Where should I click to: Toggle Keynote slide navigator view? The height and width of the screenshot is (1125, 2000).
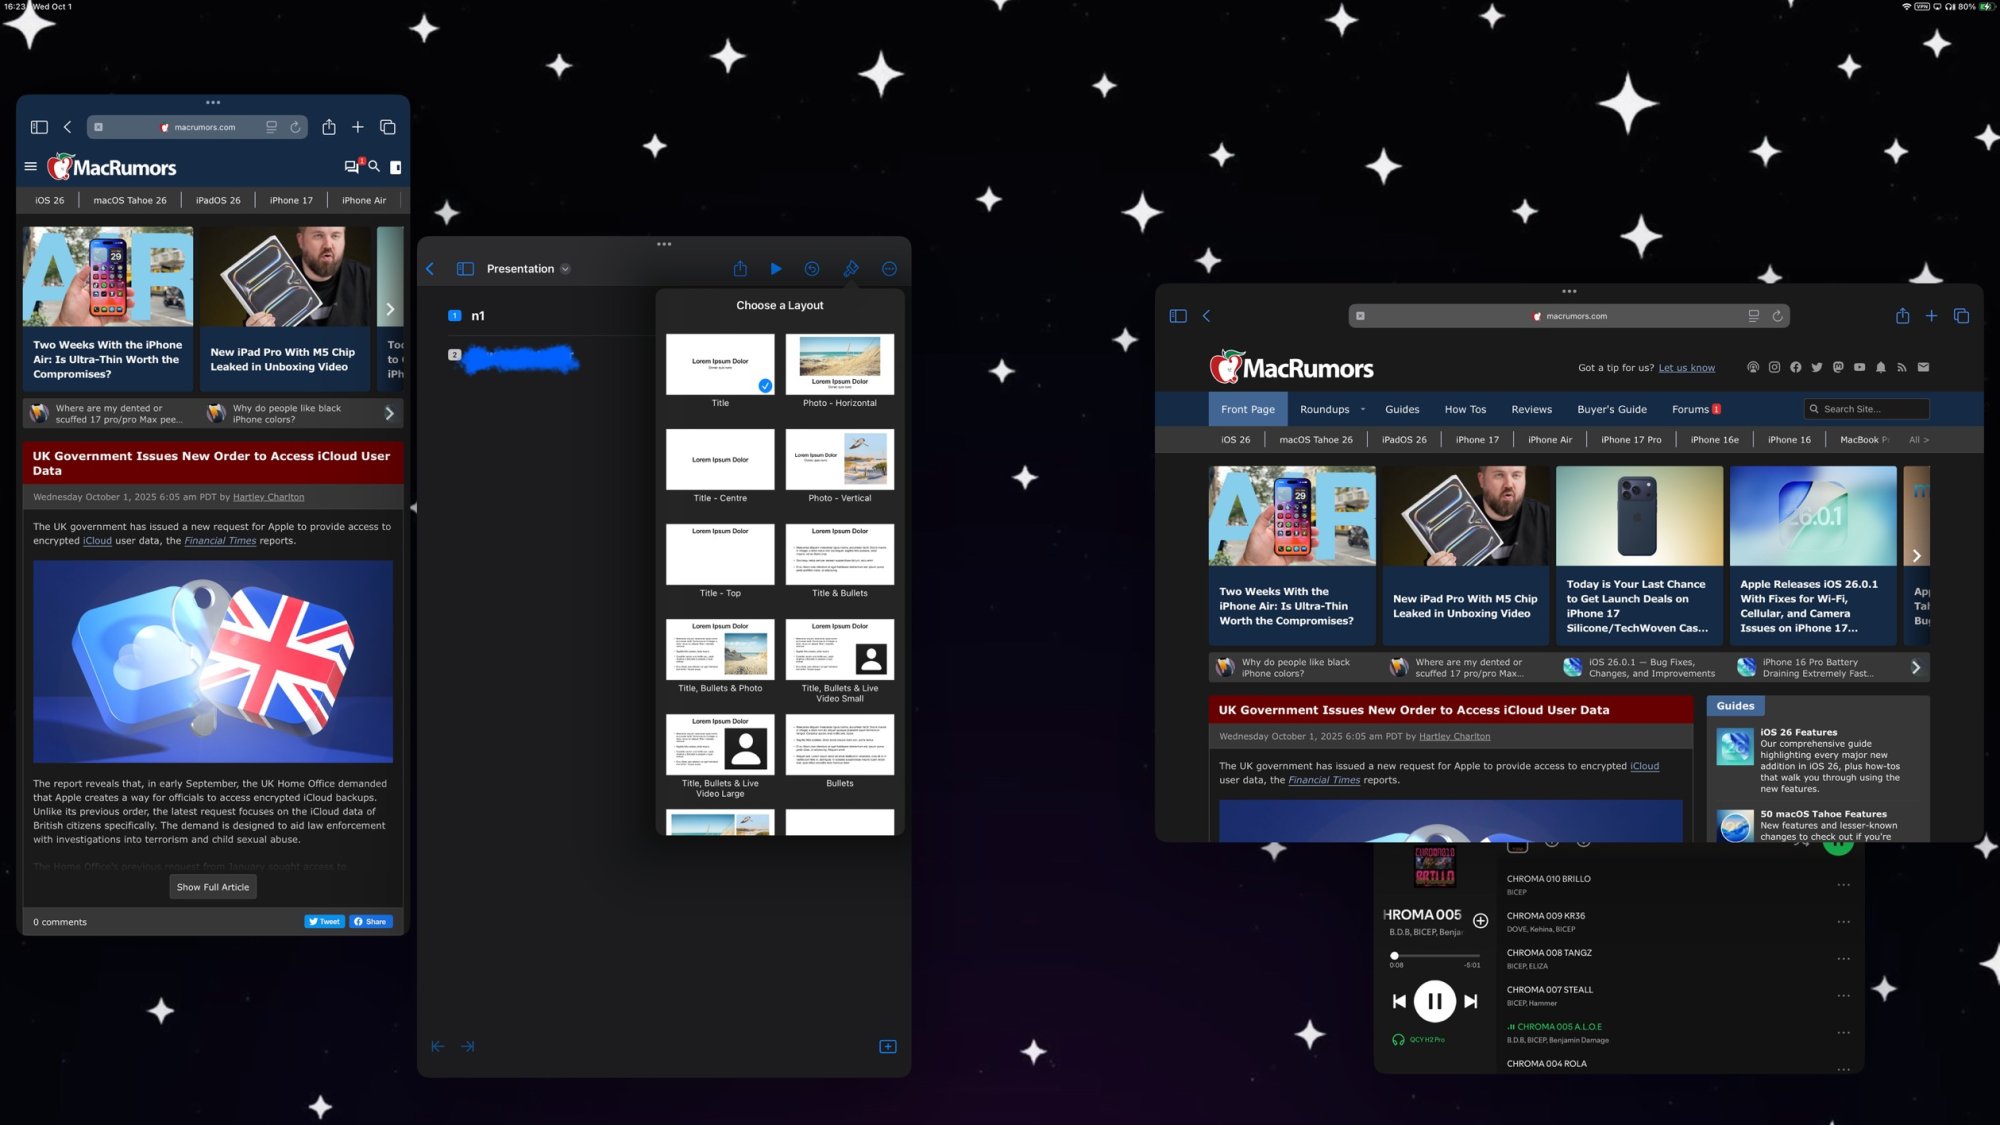pyautogui.click(x=465, y=269)
